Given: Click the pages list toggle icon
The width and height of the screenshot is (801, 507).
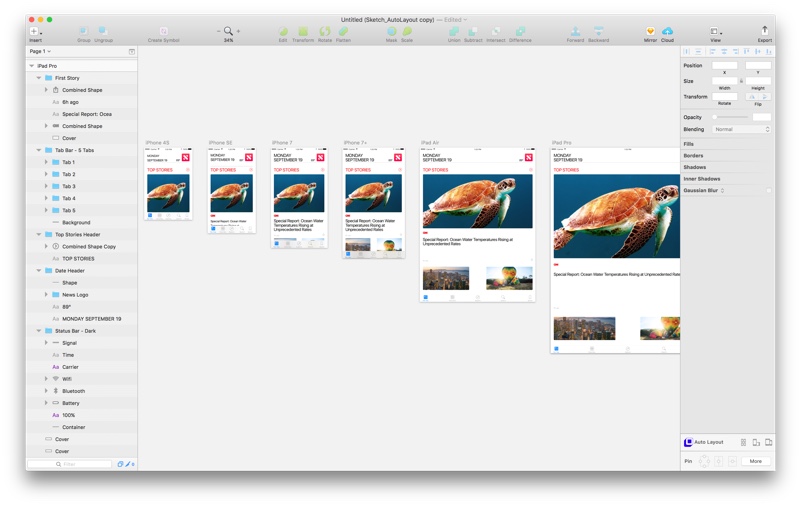Looking at the screenshot, I should (132, 51).
